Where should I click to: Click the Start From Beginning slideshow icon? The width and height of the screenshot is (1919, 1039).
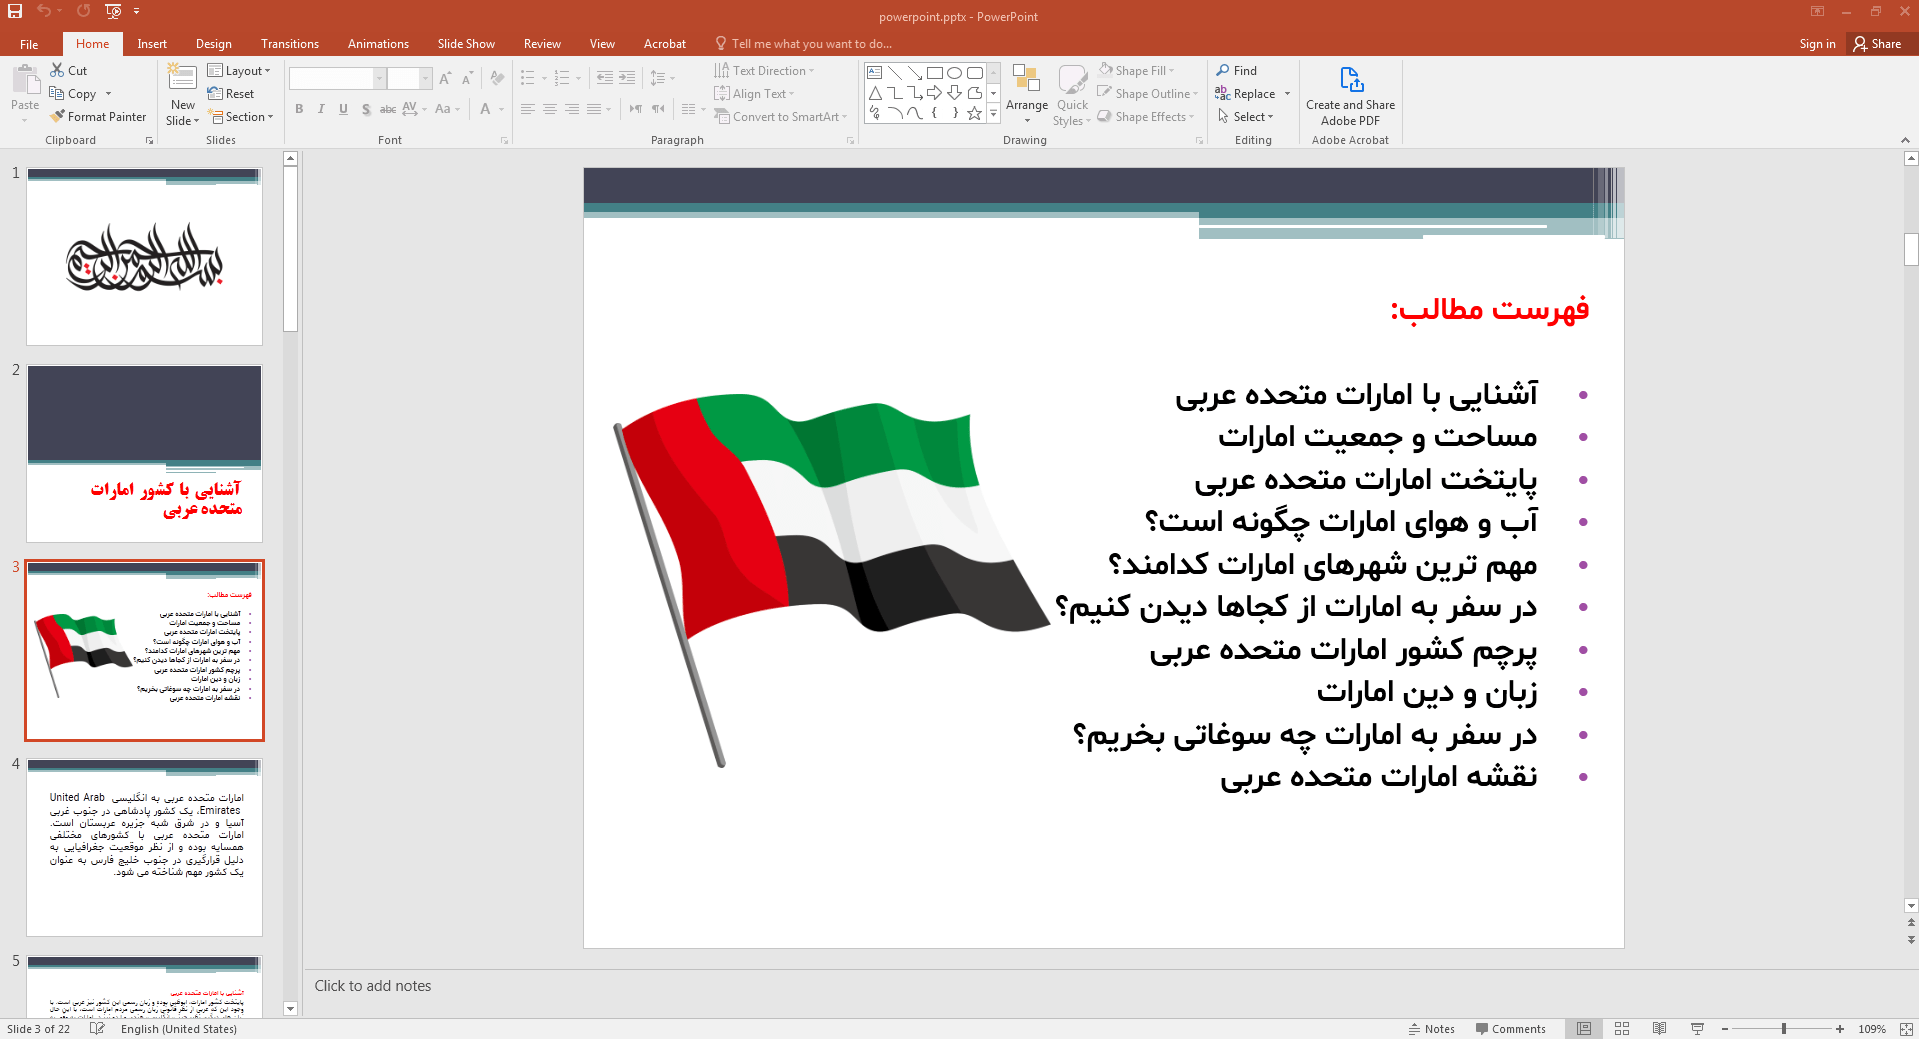coord(113,11)
